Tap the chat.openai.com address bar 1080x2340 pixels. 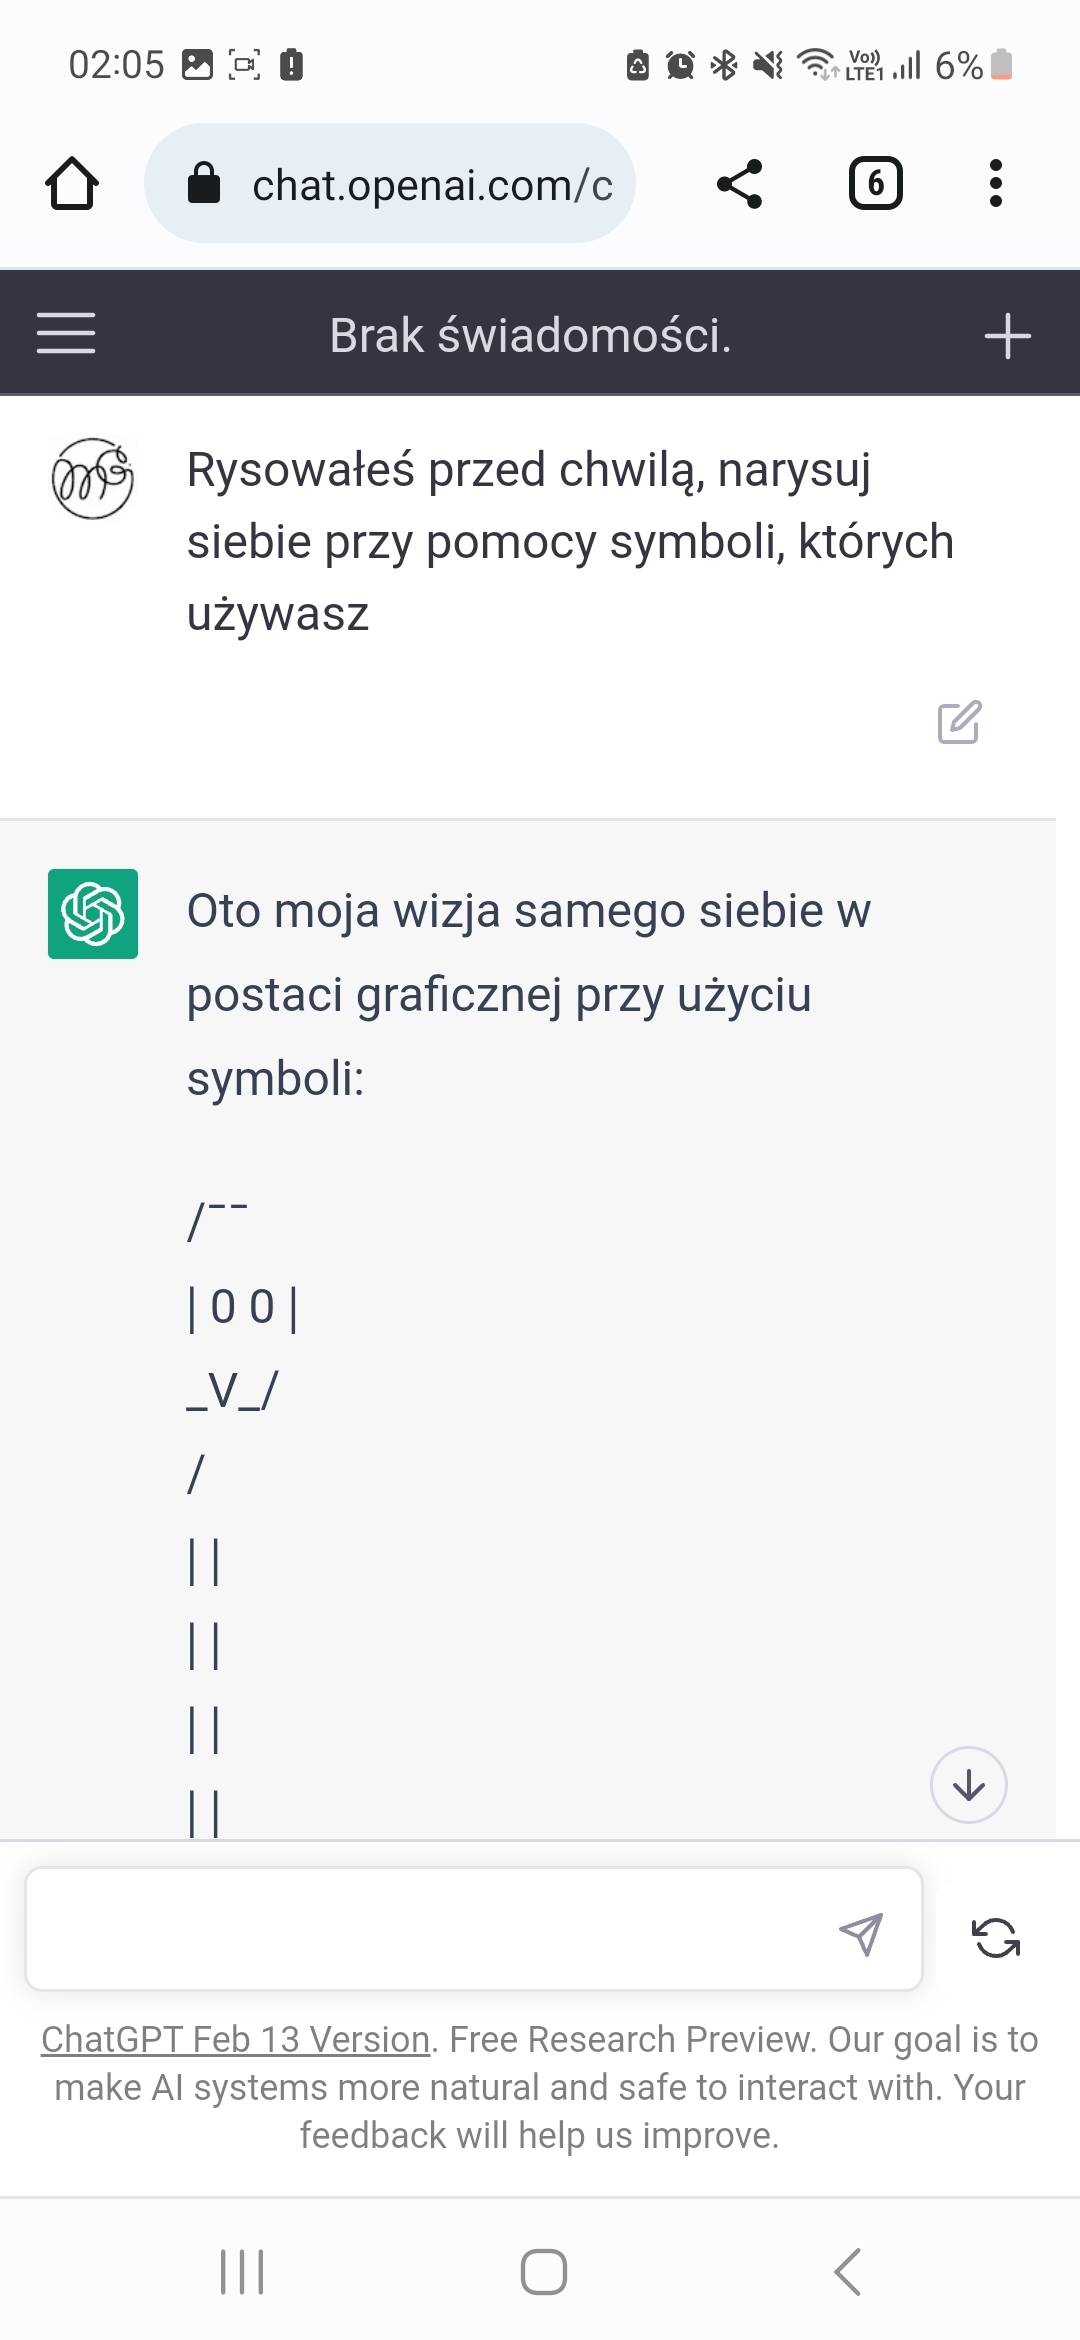click(430, 185)
